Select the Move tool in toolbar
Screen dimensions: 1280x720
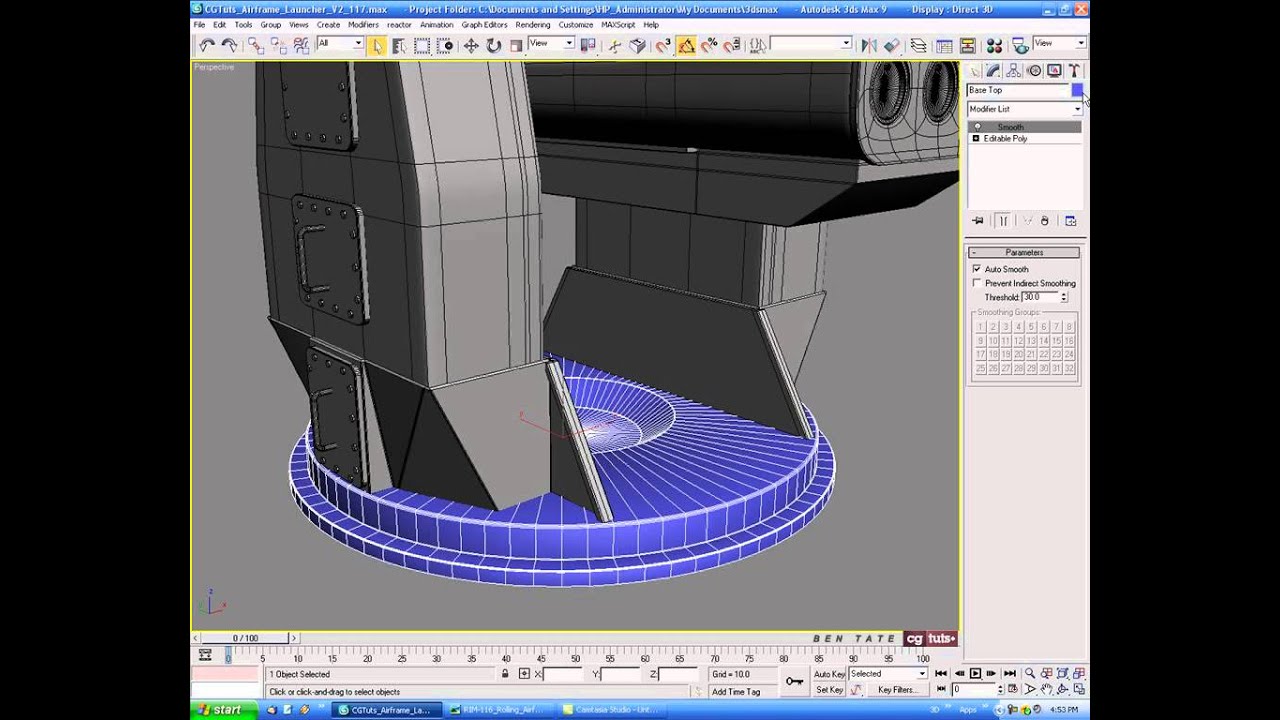pos(470,45)
